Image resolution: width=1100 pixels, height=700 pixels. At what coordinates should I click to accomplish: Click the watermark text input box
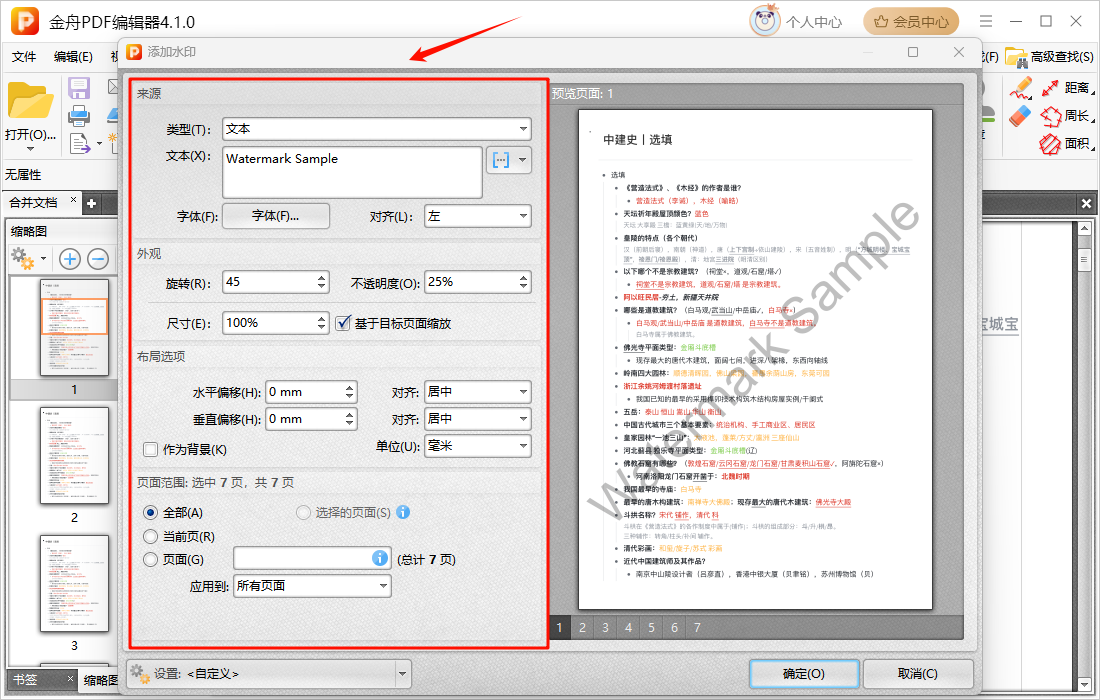pyautogui.click(x=352, y=172)
